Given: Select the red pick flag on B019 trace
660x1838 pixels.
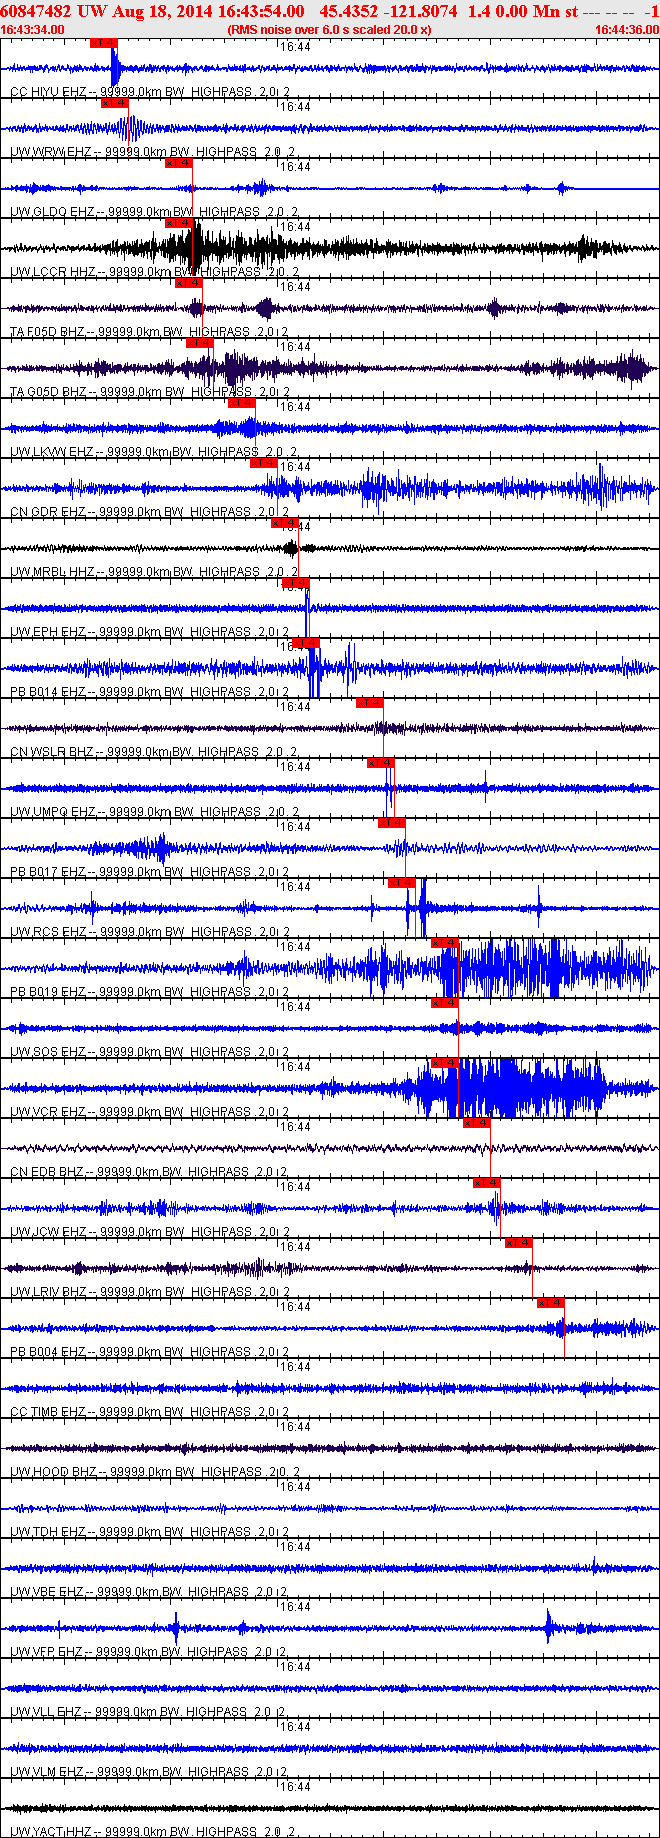Looking at the screenshot, I should coord(445,943).
